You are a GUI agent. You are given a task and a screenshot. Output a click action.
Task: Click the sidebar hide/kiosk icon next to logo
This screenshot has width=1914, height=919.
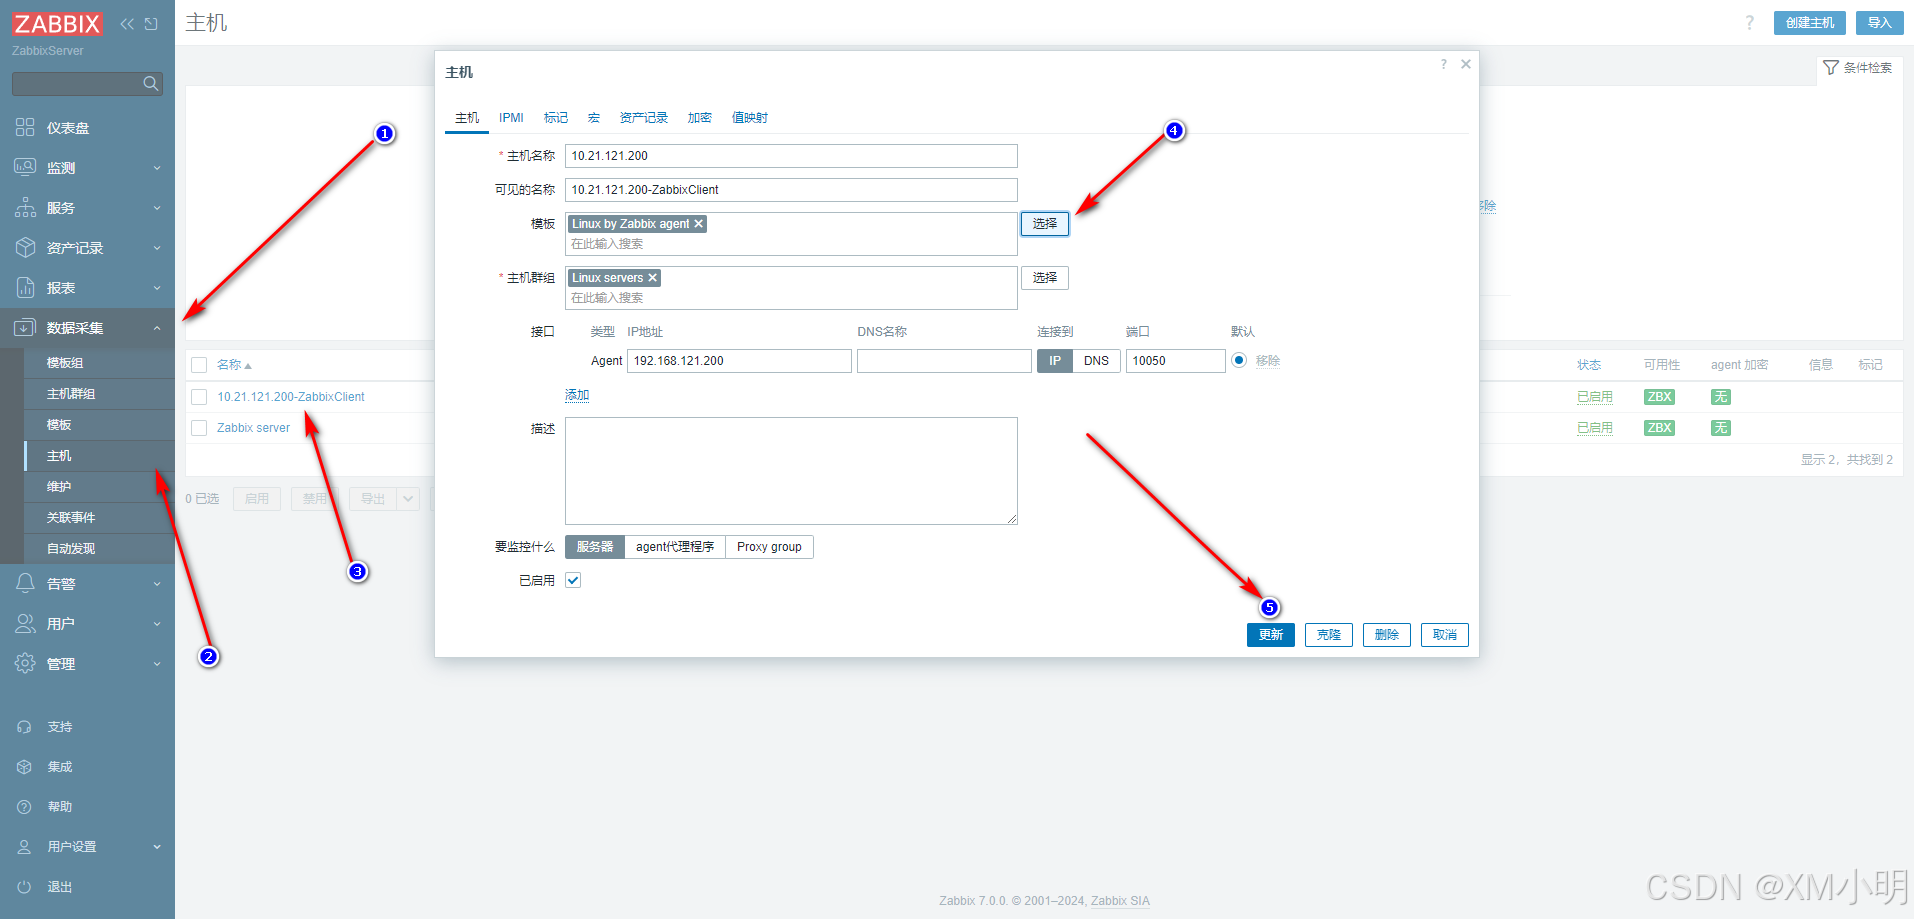pos(151,24)
